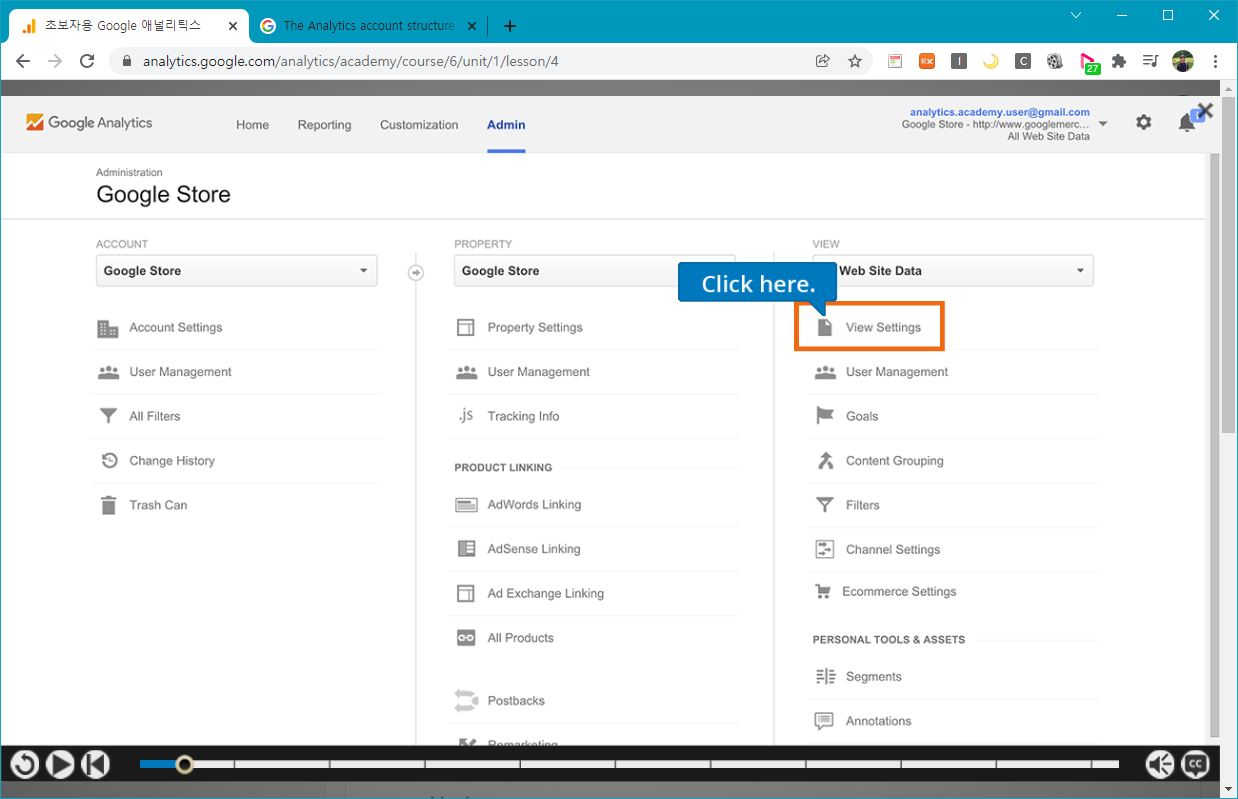
Task: Open the Customization tab
Action: tap(419, 125)
